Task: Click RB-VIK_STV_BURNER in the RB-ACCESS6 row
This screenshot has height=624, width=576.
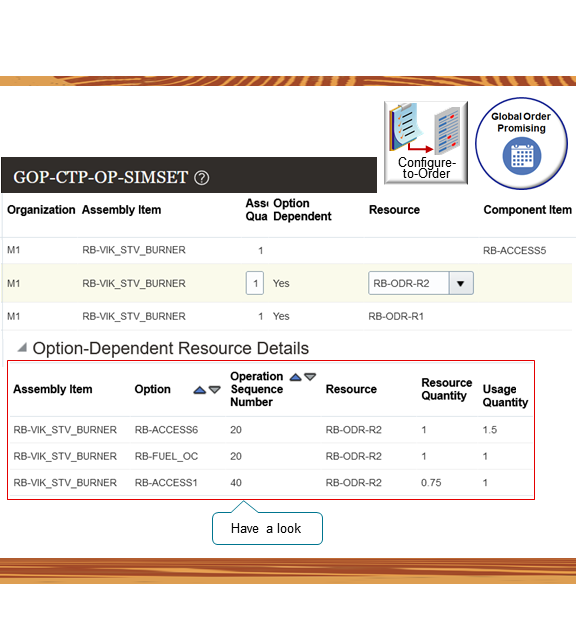Action: (65, 430)
